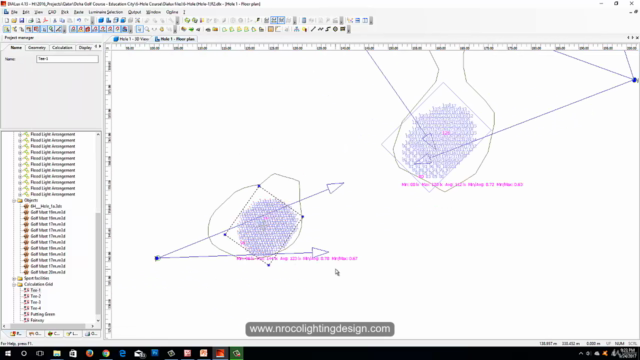
Task: Click the blue 3D view cube icon
Action: [x=101, y=20]
